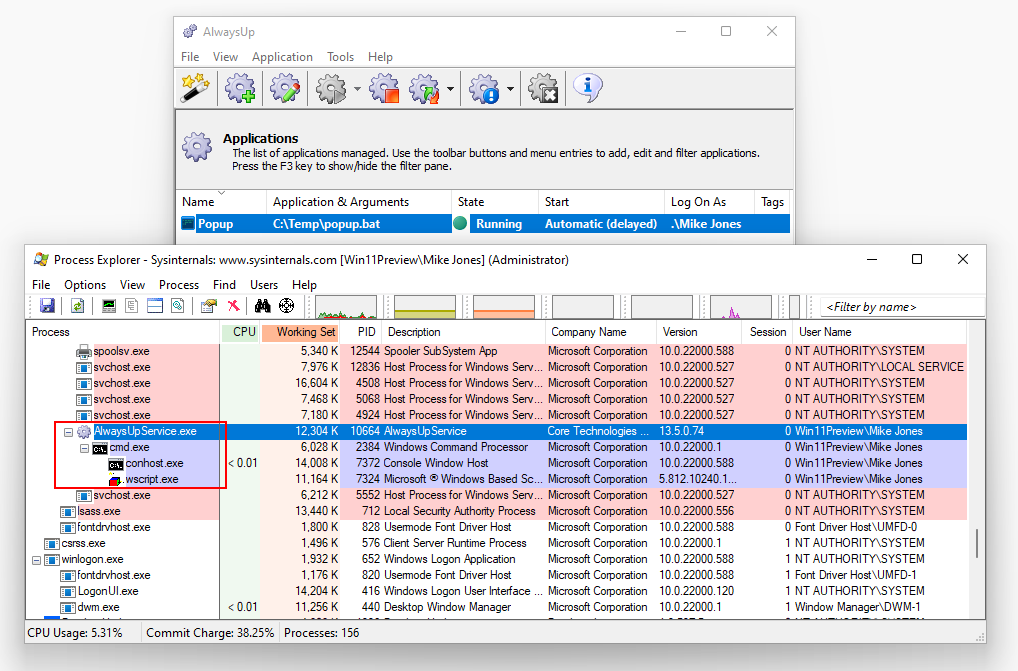Click the DLL/handle view icon in Process Explorer toolbar
The width and height of the screenshot is (1018, 671).
177,306
